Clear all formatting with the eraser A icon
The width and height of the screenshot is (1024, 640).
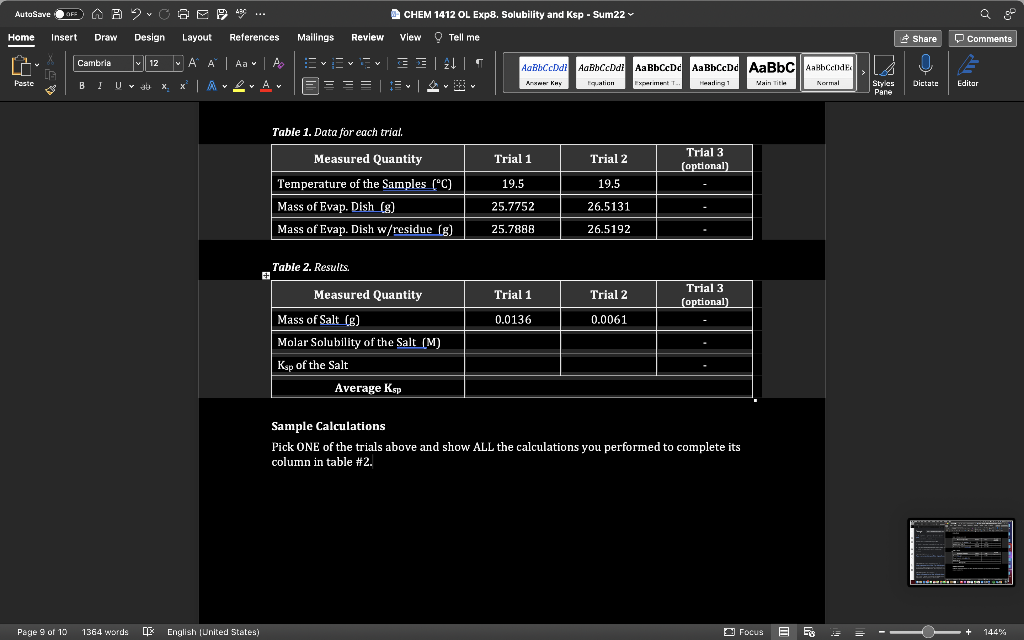[x=278, y=63]
